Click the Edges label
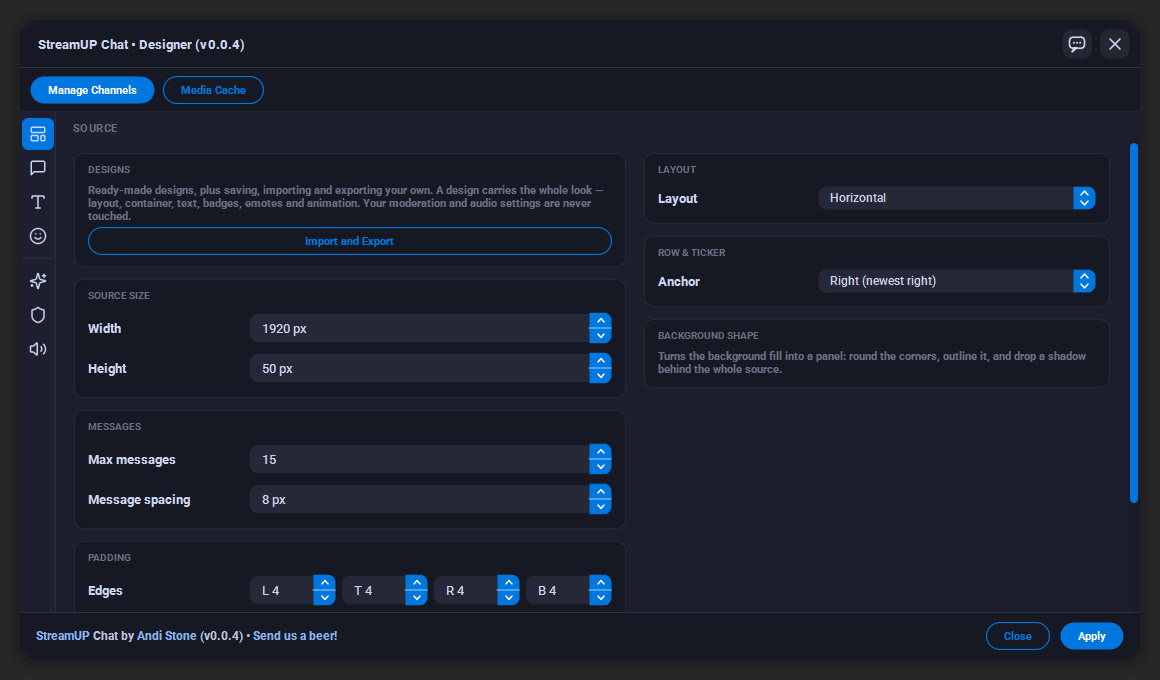 [105, 590]
